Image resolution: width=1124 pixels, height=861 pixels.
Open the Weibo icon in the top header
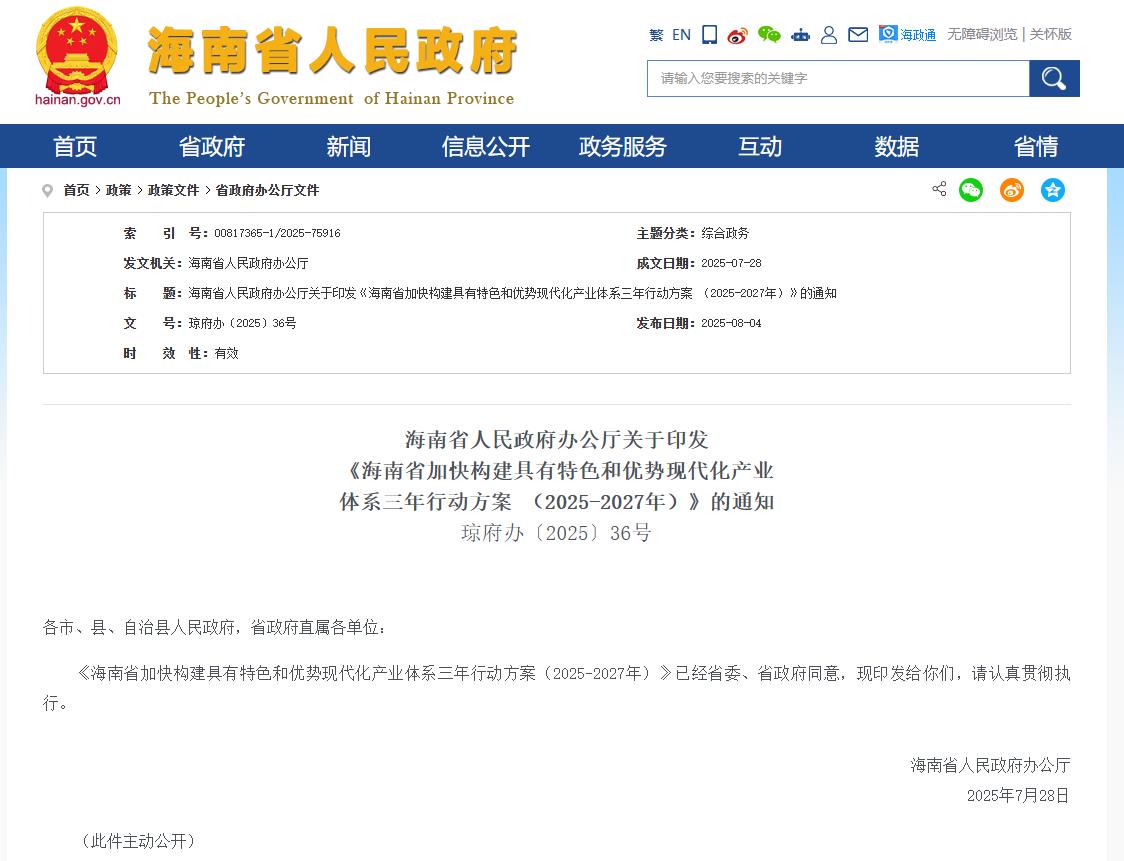(737, 35)
